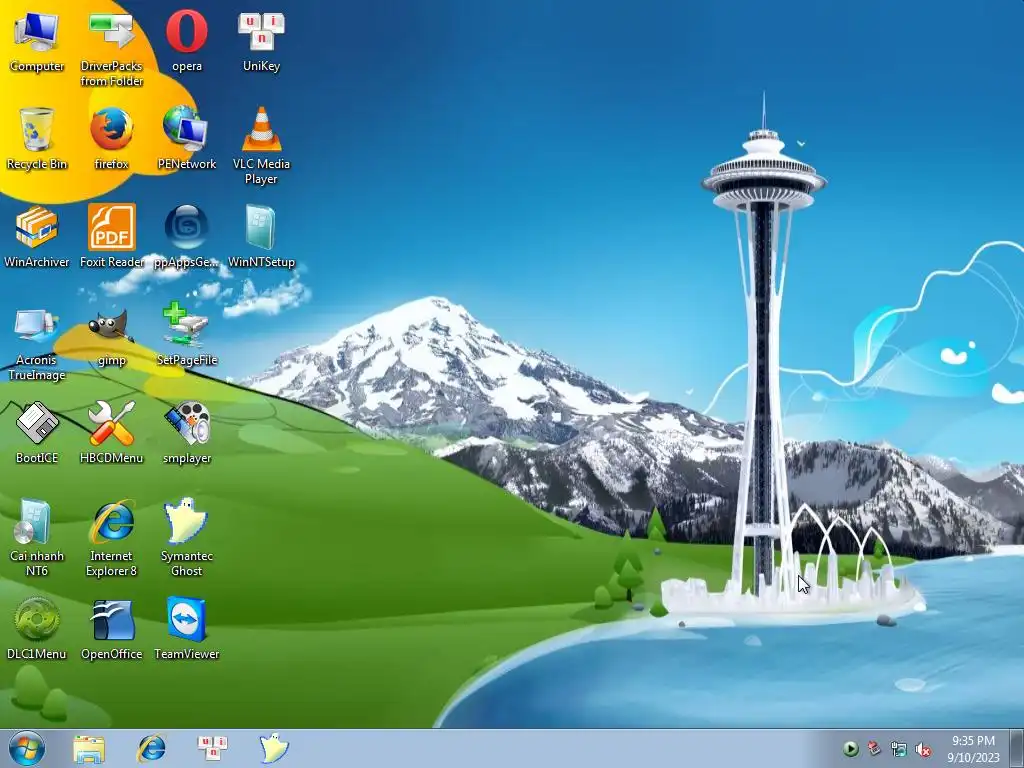Open the taskbar clock showing 9:35 PM

(x=973, y=748)
